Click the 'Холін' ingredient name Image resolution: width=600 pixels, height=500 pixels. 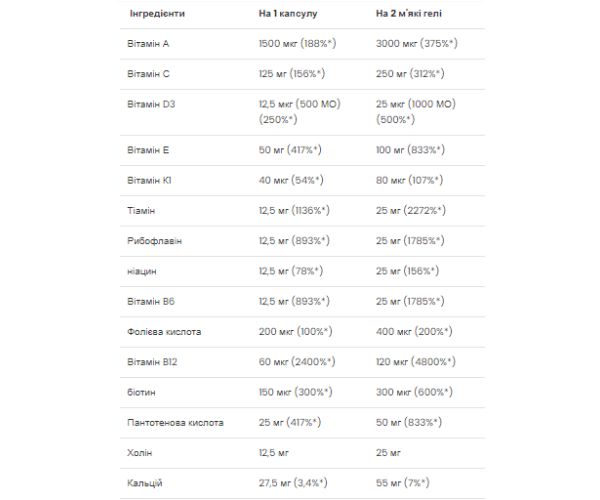coord(140,453)
